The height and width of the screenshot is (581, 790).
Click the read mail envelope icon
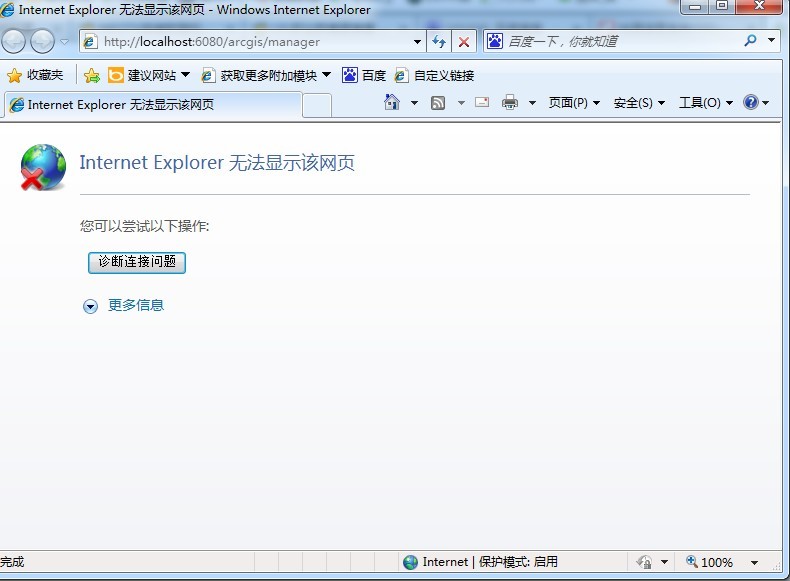[482, 102]
